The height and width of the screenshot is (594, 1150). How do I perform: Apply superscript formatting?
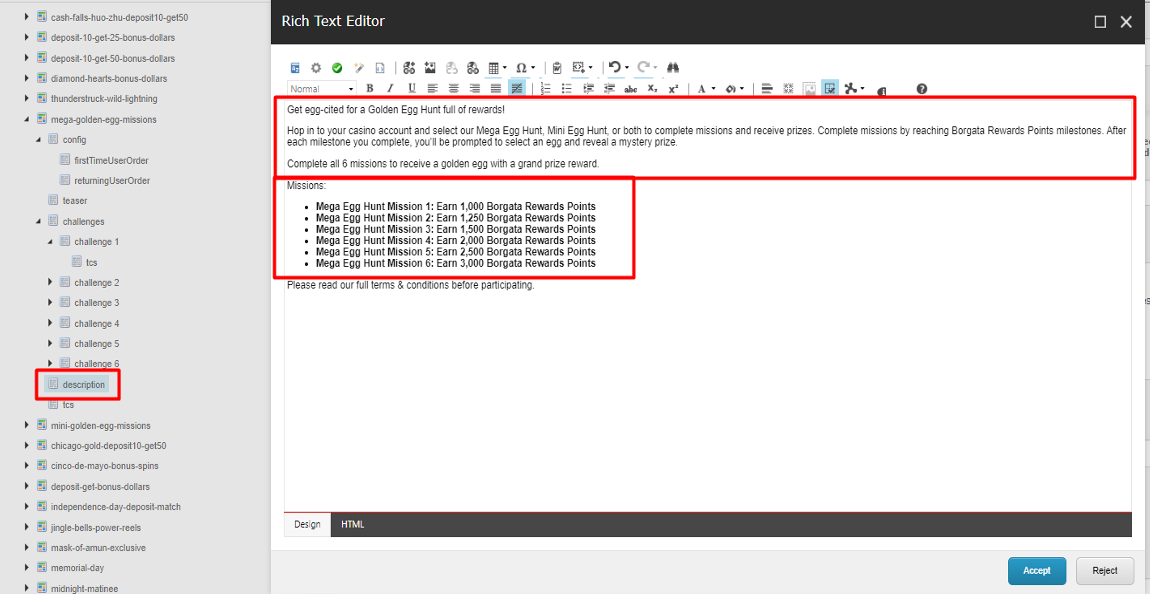pyautogui.click(x=673, y=89)
